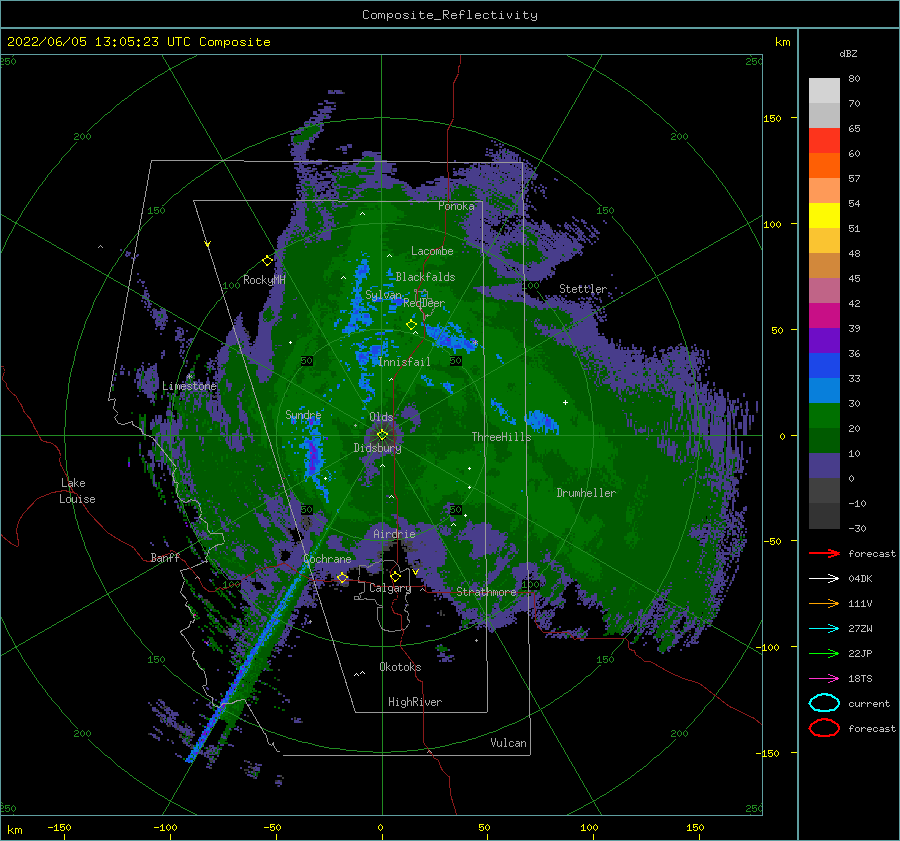
Task: Click the RedDeer city label
Action: [x=424, y=303]
